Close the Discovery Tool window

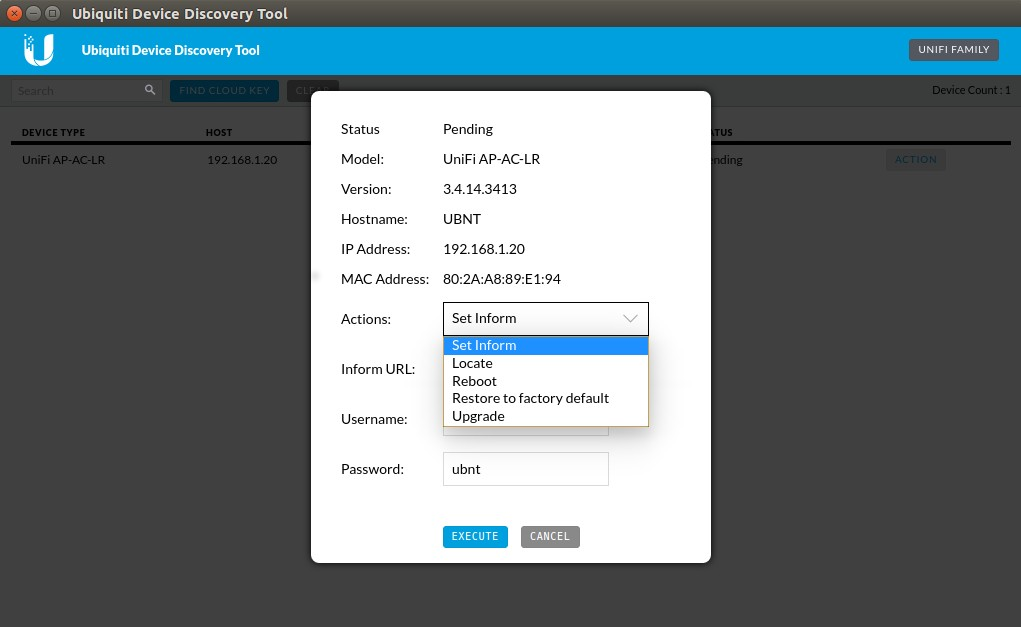(14, 13)
